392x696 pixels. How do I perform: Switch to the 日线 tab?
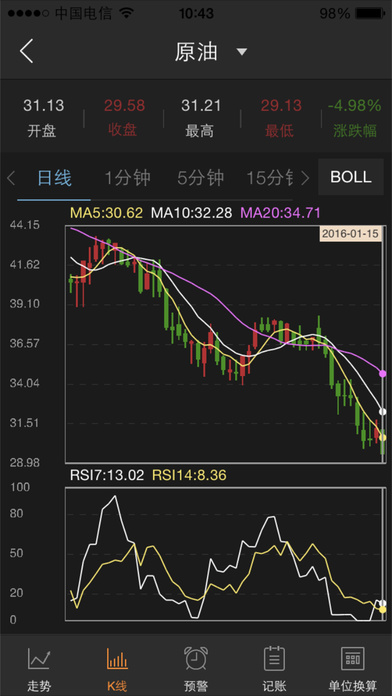tap(54, 178)
